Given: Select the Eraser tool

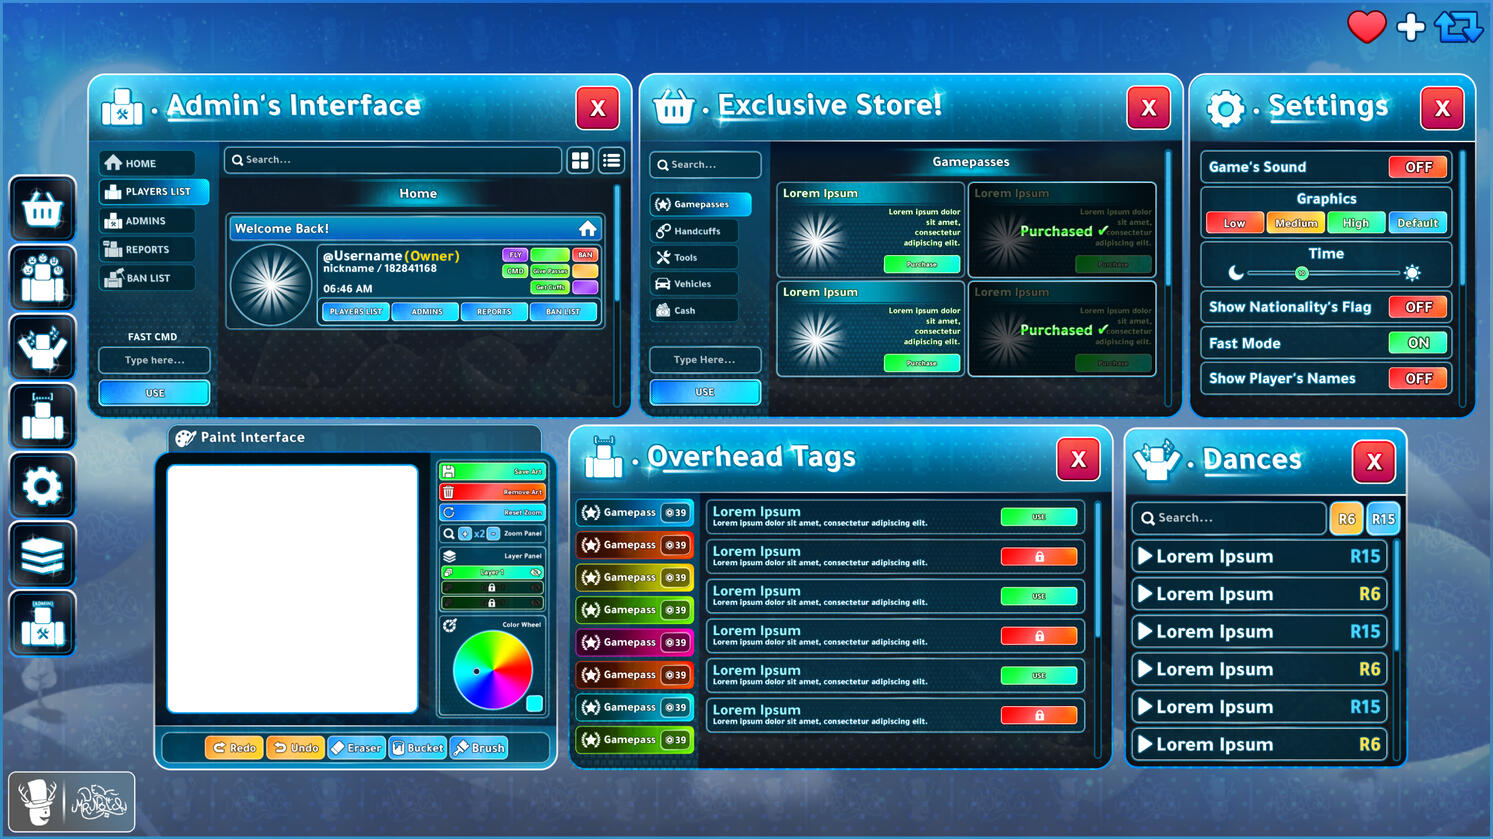Looking at the screenshot, I should pos(356,748).
